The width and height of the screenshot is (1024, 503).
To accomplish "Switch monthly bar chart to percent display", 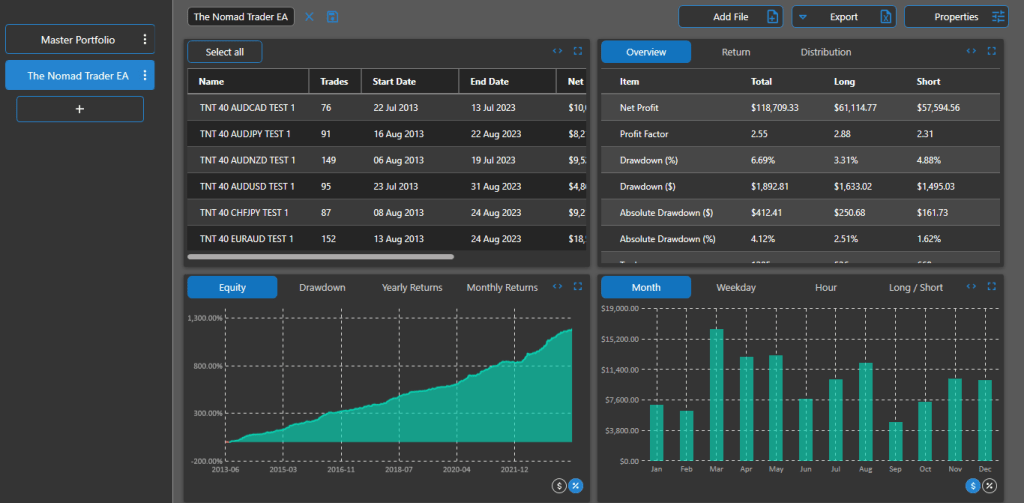I will [989, 486].
